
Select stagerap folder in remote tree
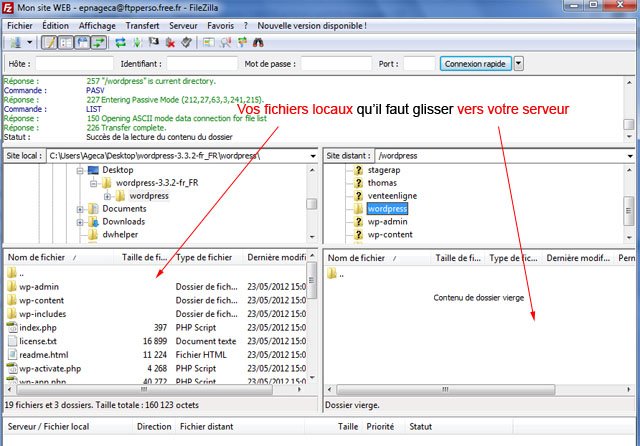tap(384, 170)
